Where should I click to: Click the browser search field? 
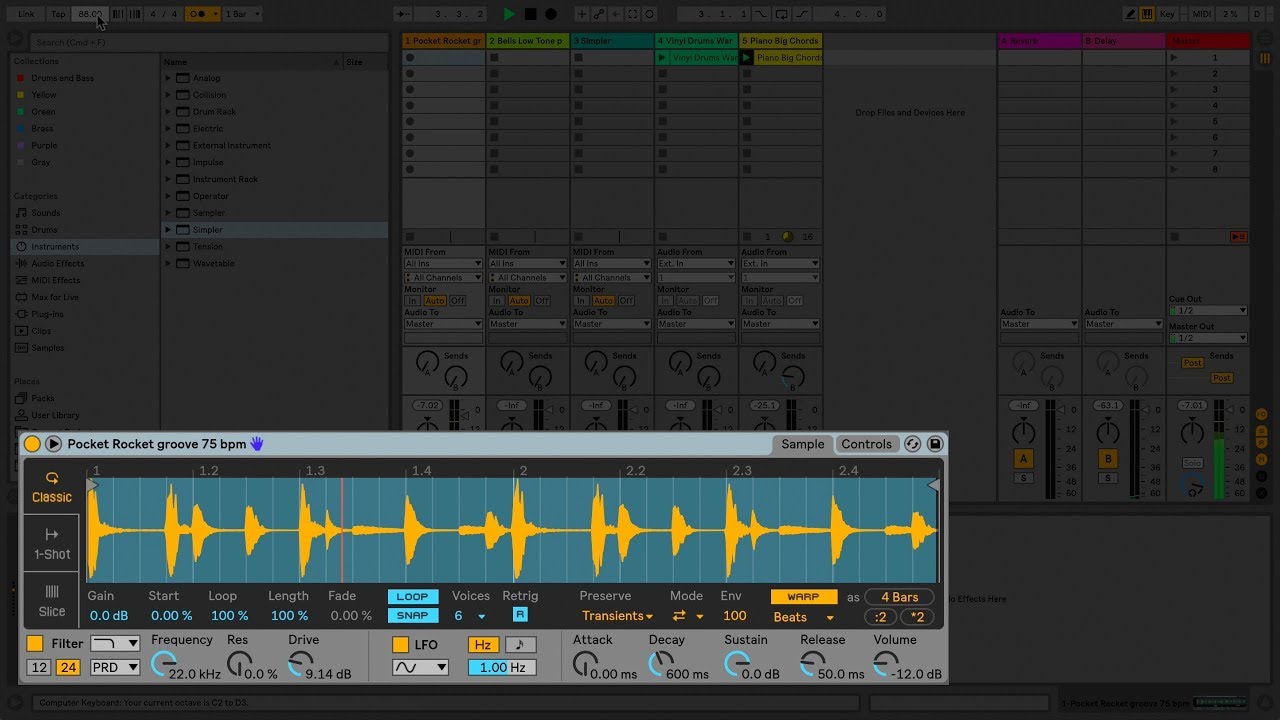click(x=210, y=42)
